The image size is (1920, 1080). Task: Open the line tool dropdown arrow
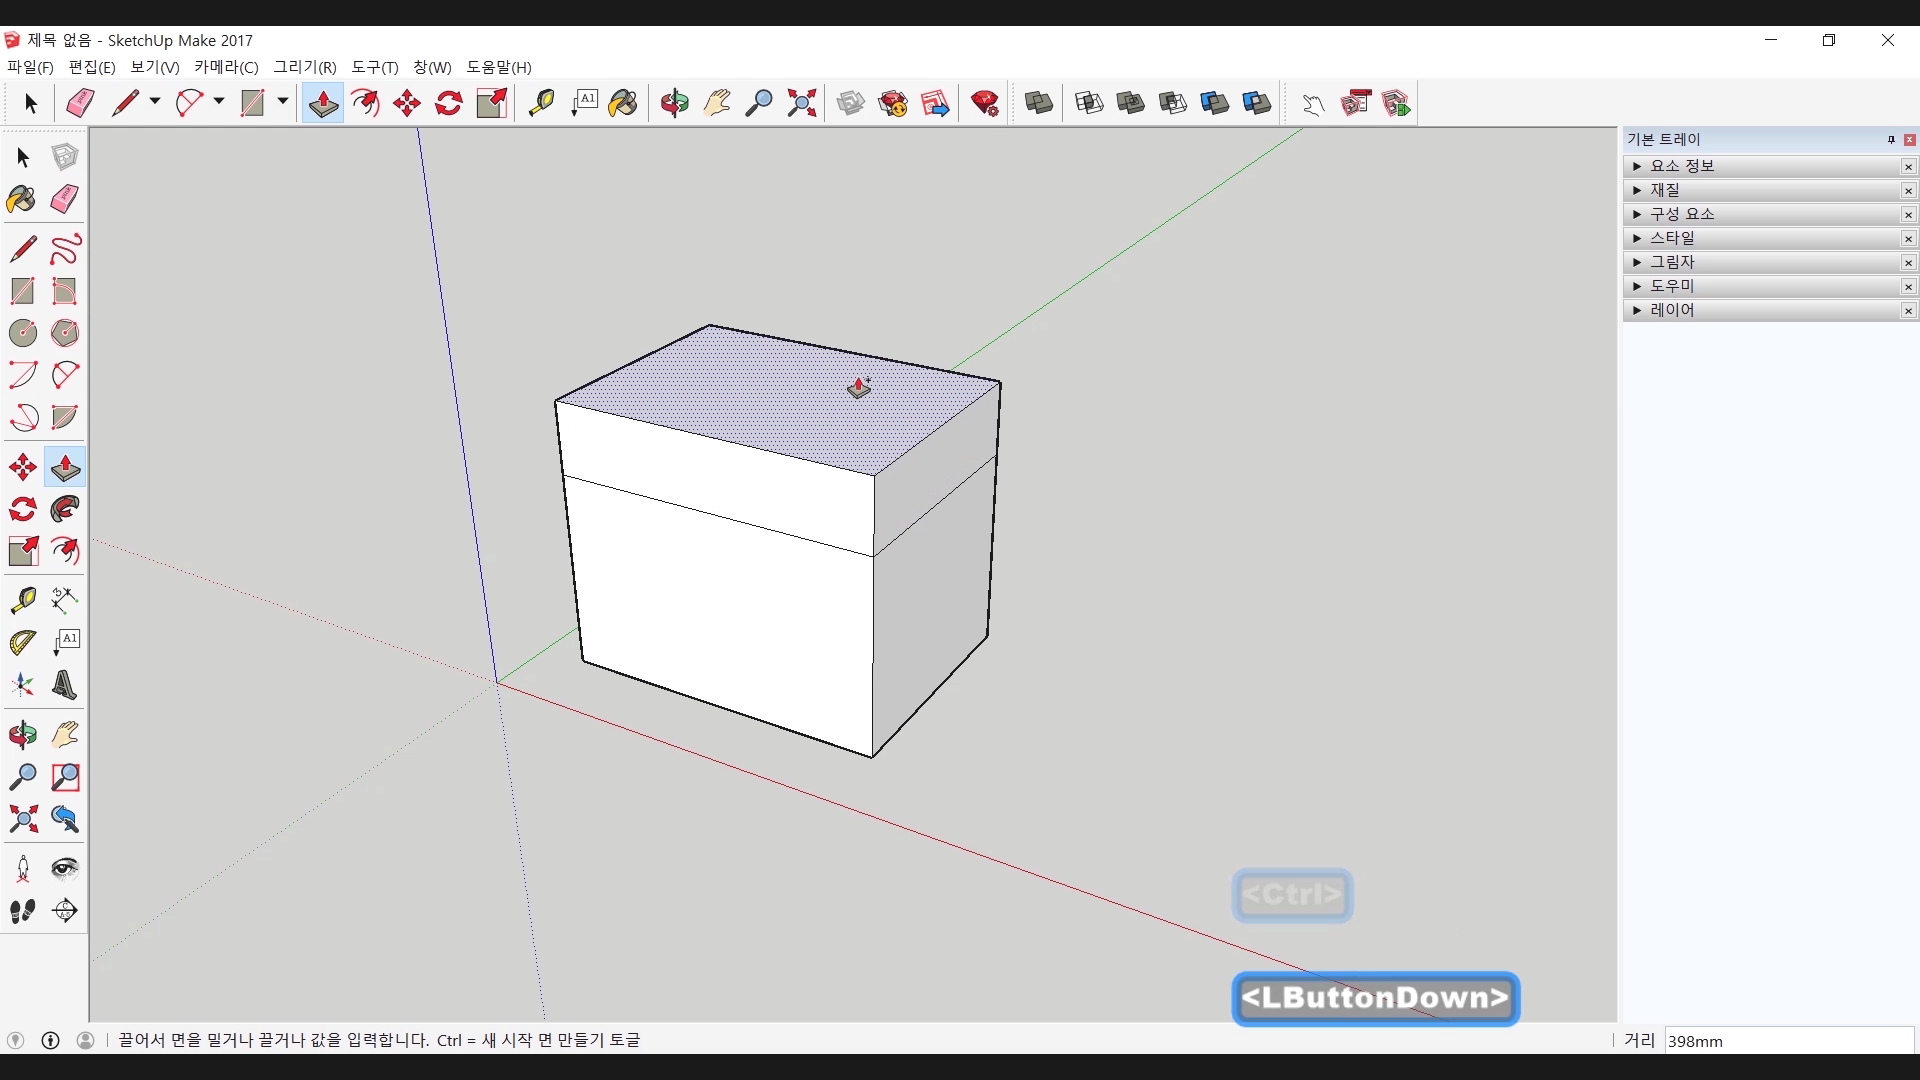click(155, 102)
